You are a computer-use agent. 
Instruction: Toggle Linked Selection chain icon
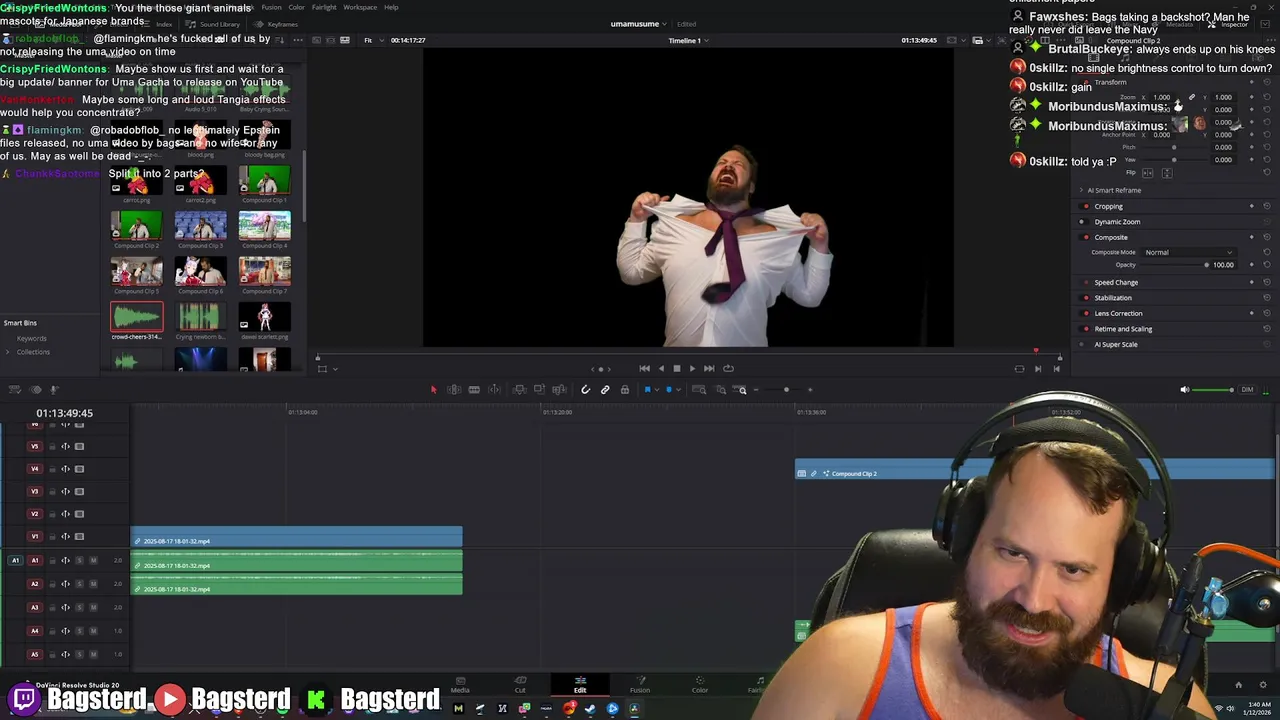(605, 390)
